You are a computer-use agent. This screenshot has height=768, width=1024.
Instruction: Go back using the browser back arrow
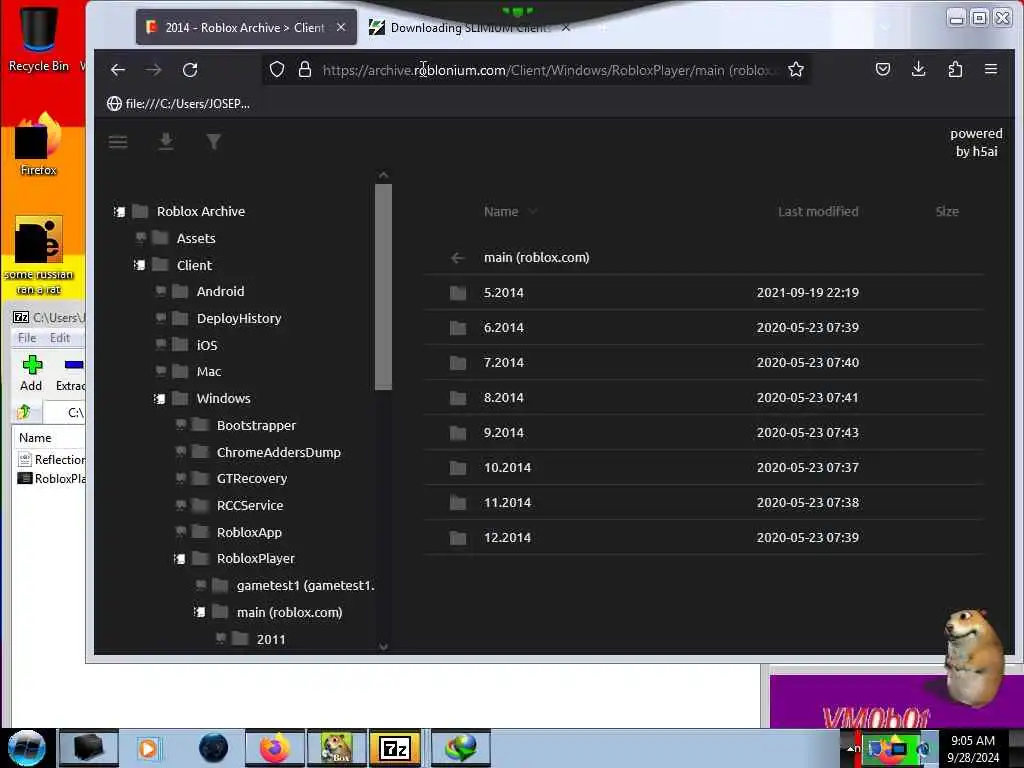click(x=118, y=70)
